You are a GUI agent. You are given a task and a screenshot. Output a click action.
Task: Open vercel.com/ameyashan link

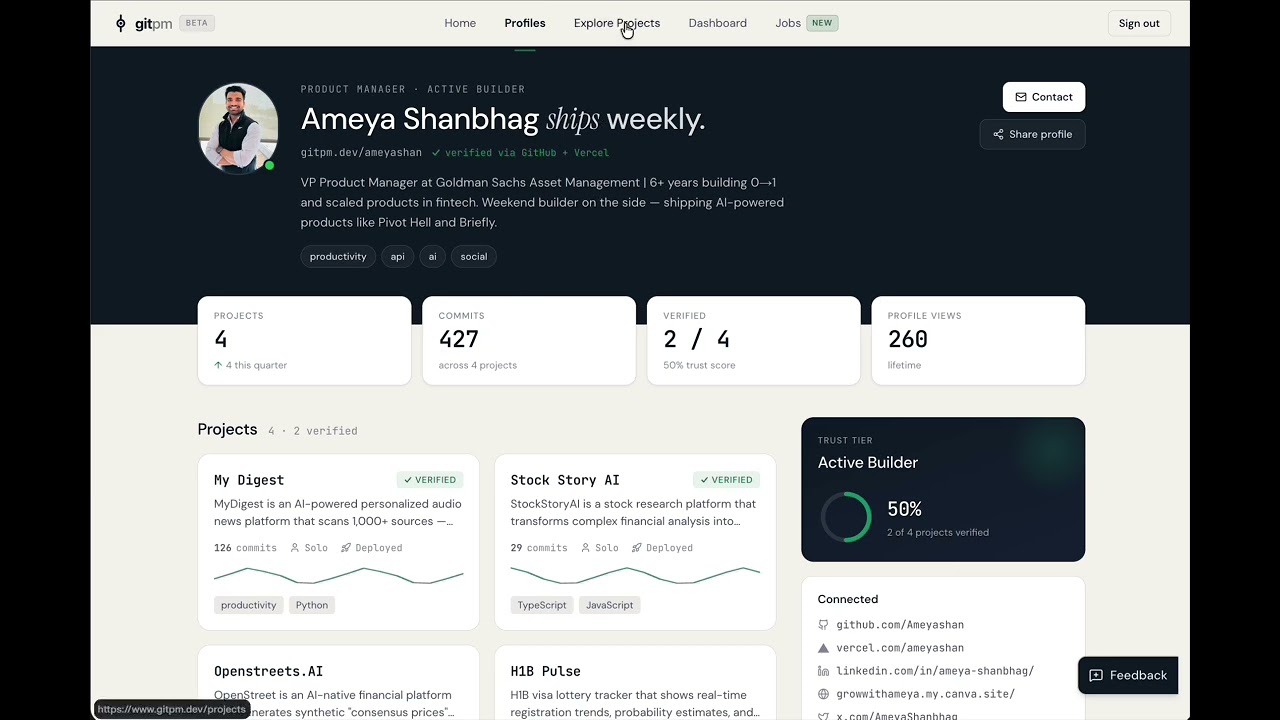pyautogui.click(x=900, y=648)
